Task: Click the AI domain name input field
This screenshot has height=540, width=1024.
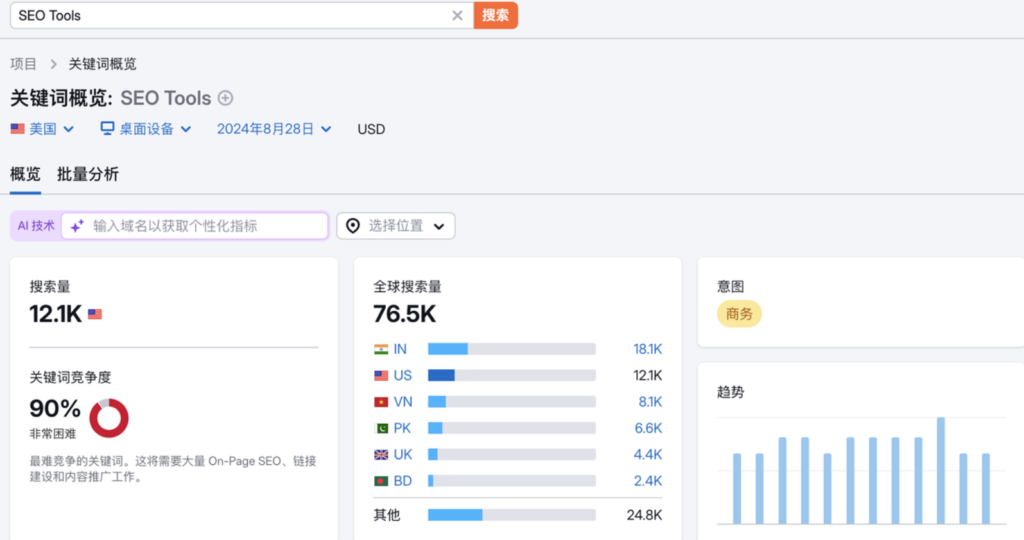Action: click(205, 226)
